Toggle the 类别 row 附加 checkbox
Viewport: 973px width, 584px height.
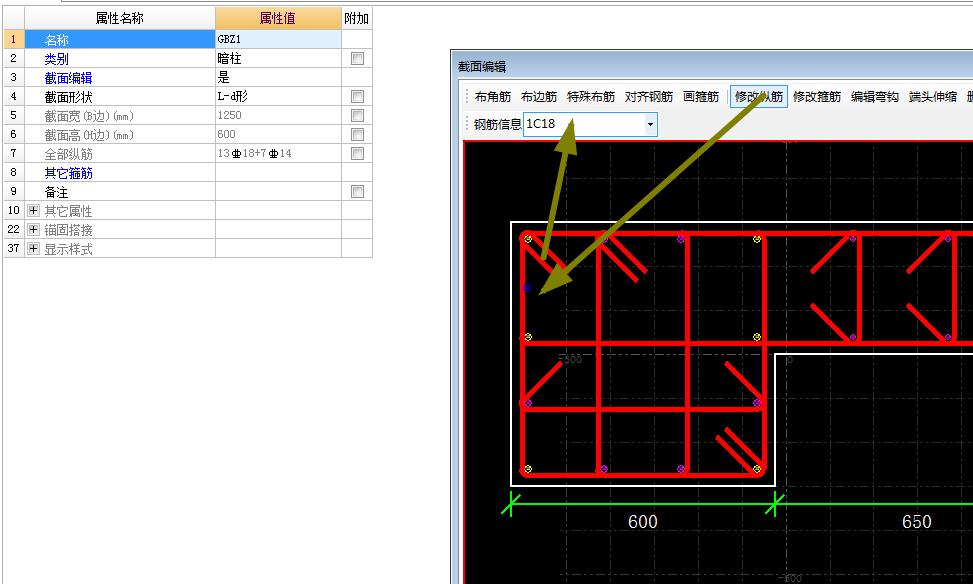pos(357,58)
